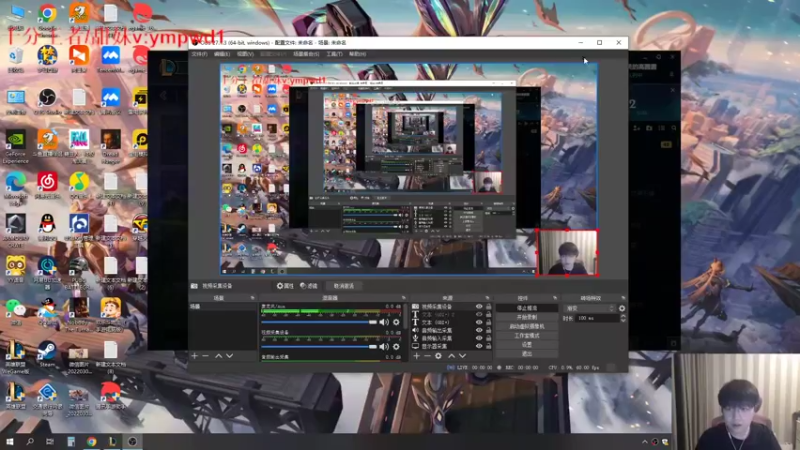The width and height of the screenshot is (800, 450).
Task: Click duration 100 ms stepper arrows
Action: pos(623,318)
